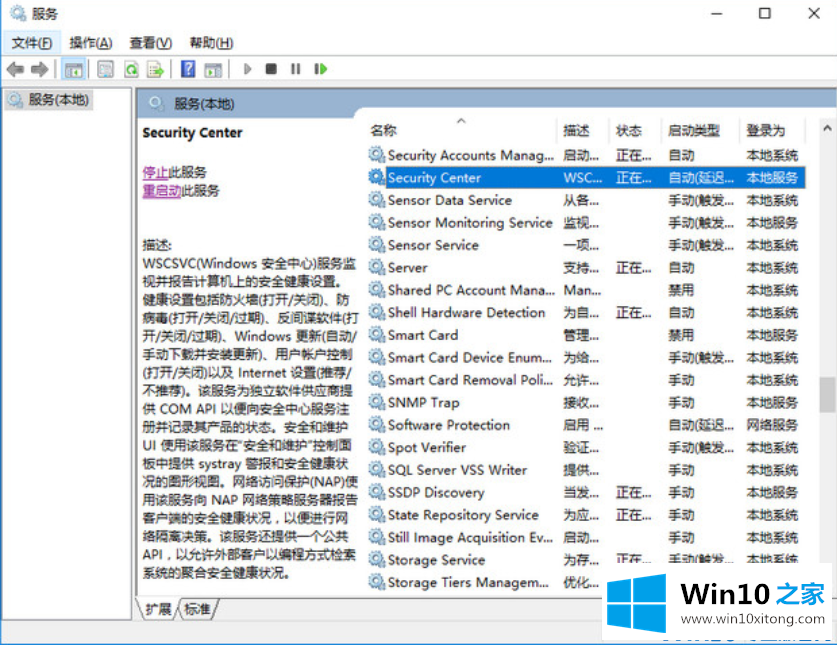Click the 停止 link to stop service
The width and height of the screenshot is (837, 645).
[155, 172]
